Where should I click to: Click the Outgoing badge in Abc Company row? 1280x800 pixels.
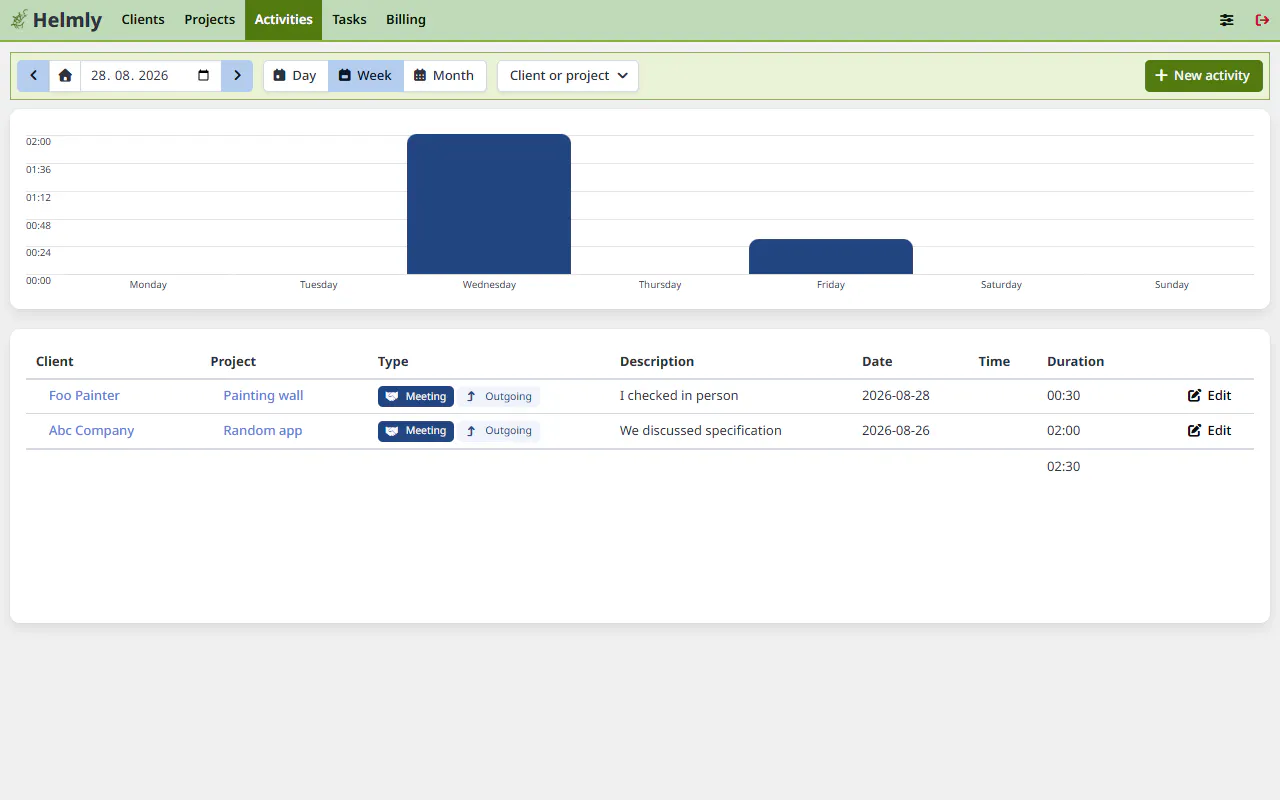click(499, 432)
